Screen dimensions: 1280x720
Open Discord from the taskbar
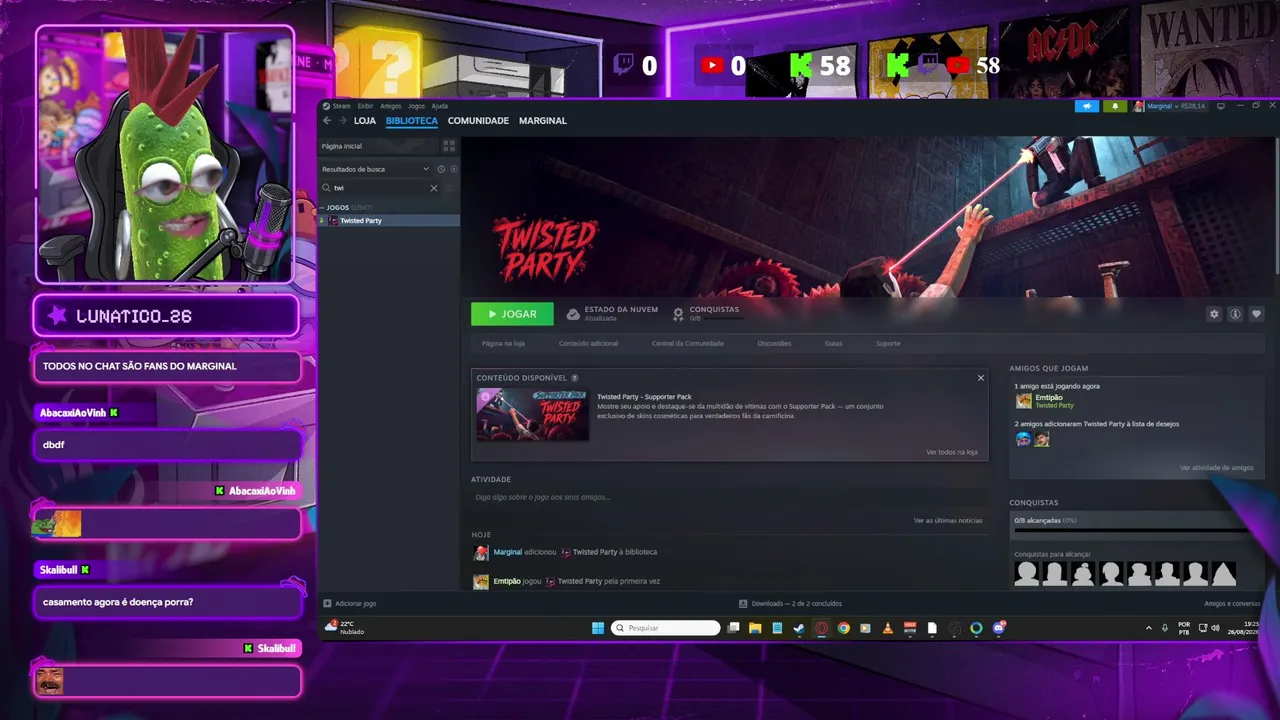(998, 628)
